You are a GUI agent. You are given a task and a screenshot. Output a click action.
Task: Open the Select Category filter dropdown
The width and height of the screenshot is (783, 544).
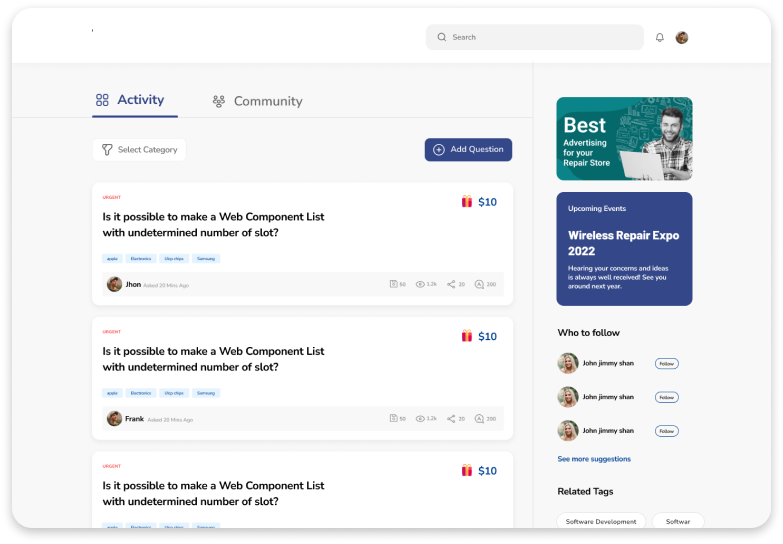[139, 150]
